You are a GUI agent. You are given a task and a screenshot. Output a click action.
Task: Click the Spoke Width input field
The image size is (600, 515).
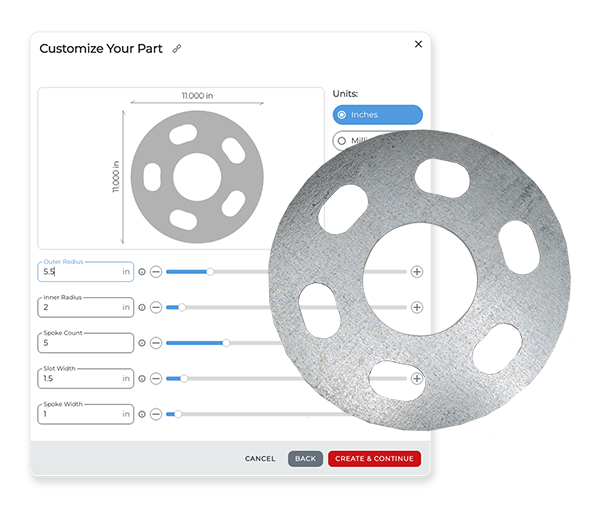point(86,414)
